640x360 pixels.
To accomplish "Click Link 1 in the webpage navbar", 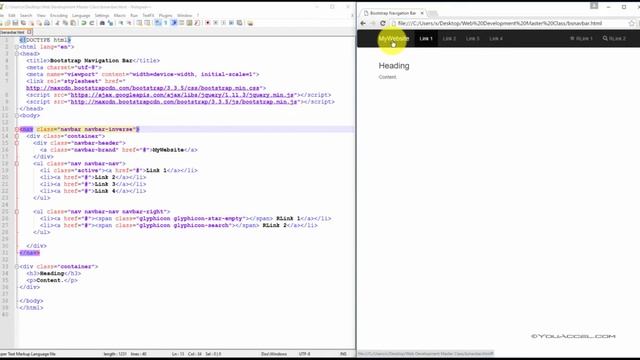I will pos(426,38).
